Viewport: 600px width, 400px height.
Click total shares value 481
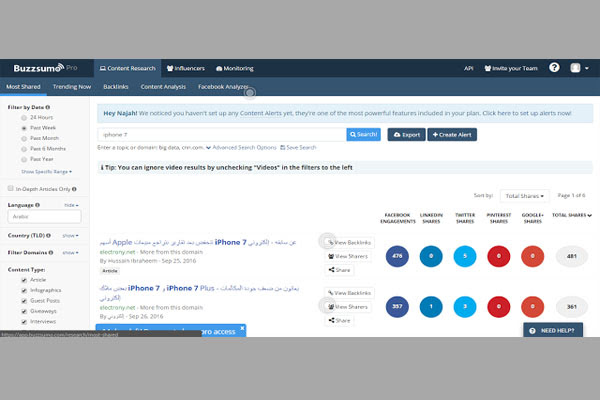[x=572, y=256]
